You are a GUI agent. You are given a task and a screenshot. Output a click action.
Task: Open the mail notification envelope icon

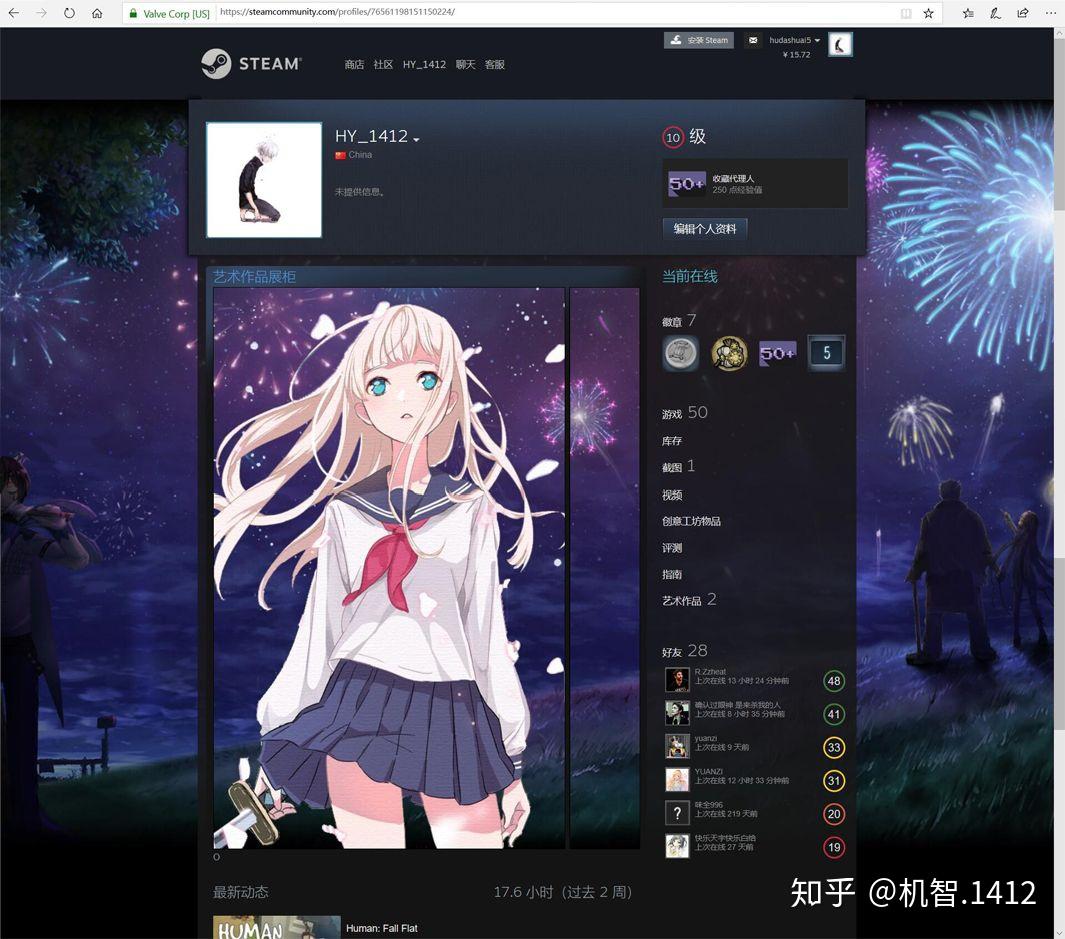[753, 40]
